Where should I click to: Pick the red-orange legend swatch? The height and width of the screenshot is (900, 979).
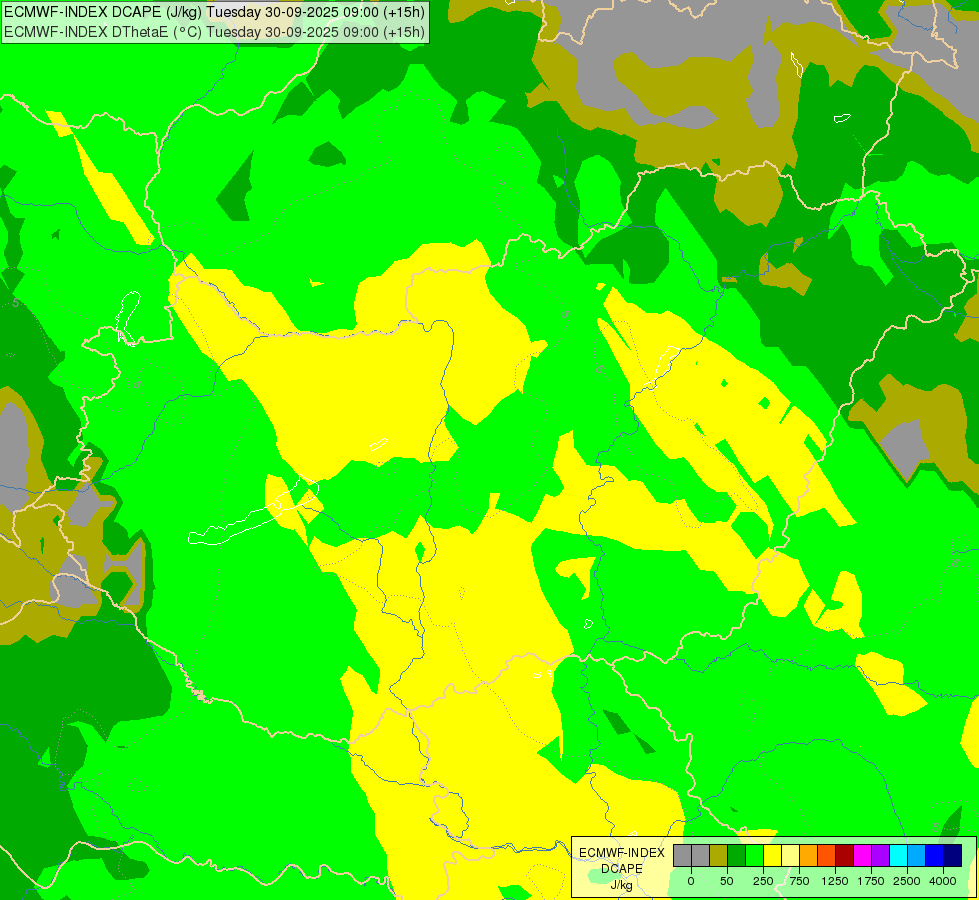click(827, 855)
